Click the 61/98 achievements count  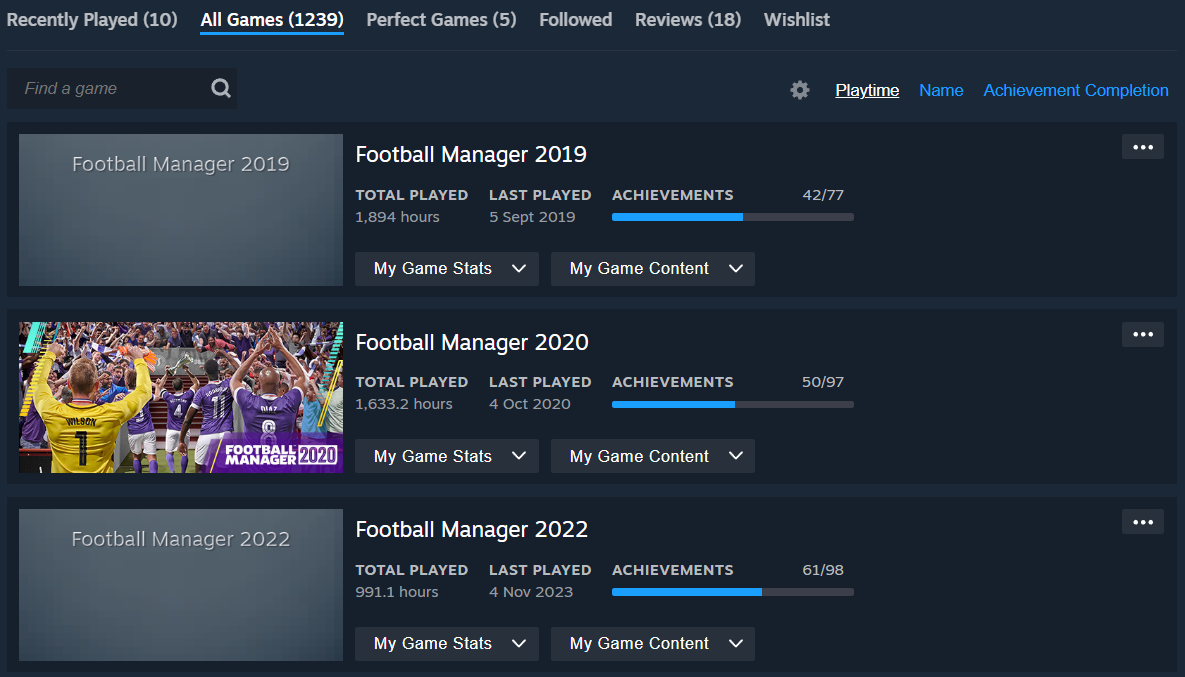pos(823,570)
